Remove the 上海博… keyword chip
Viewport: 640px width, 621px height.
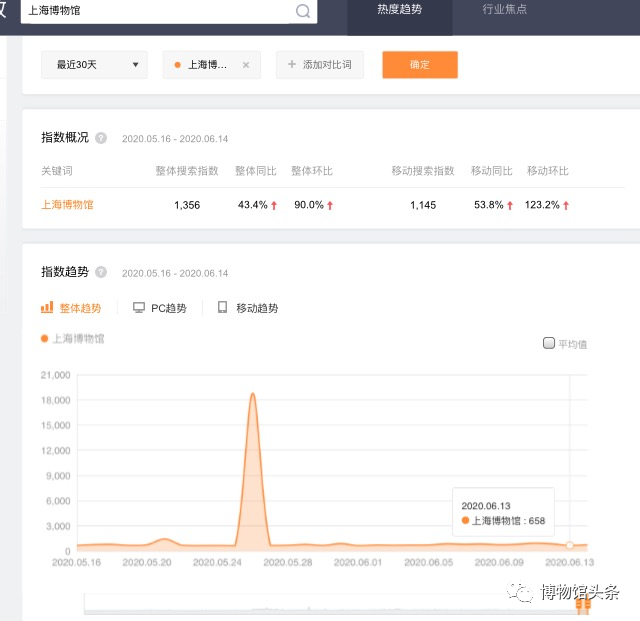coord(246,65)
